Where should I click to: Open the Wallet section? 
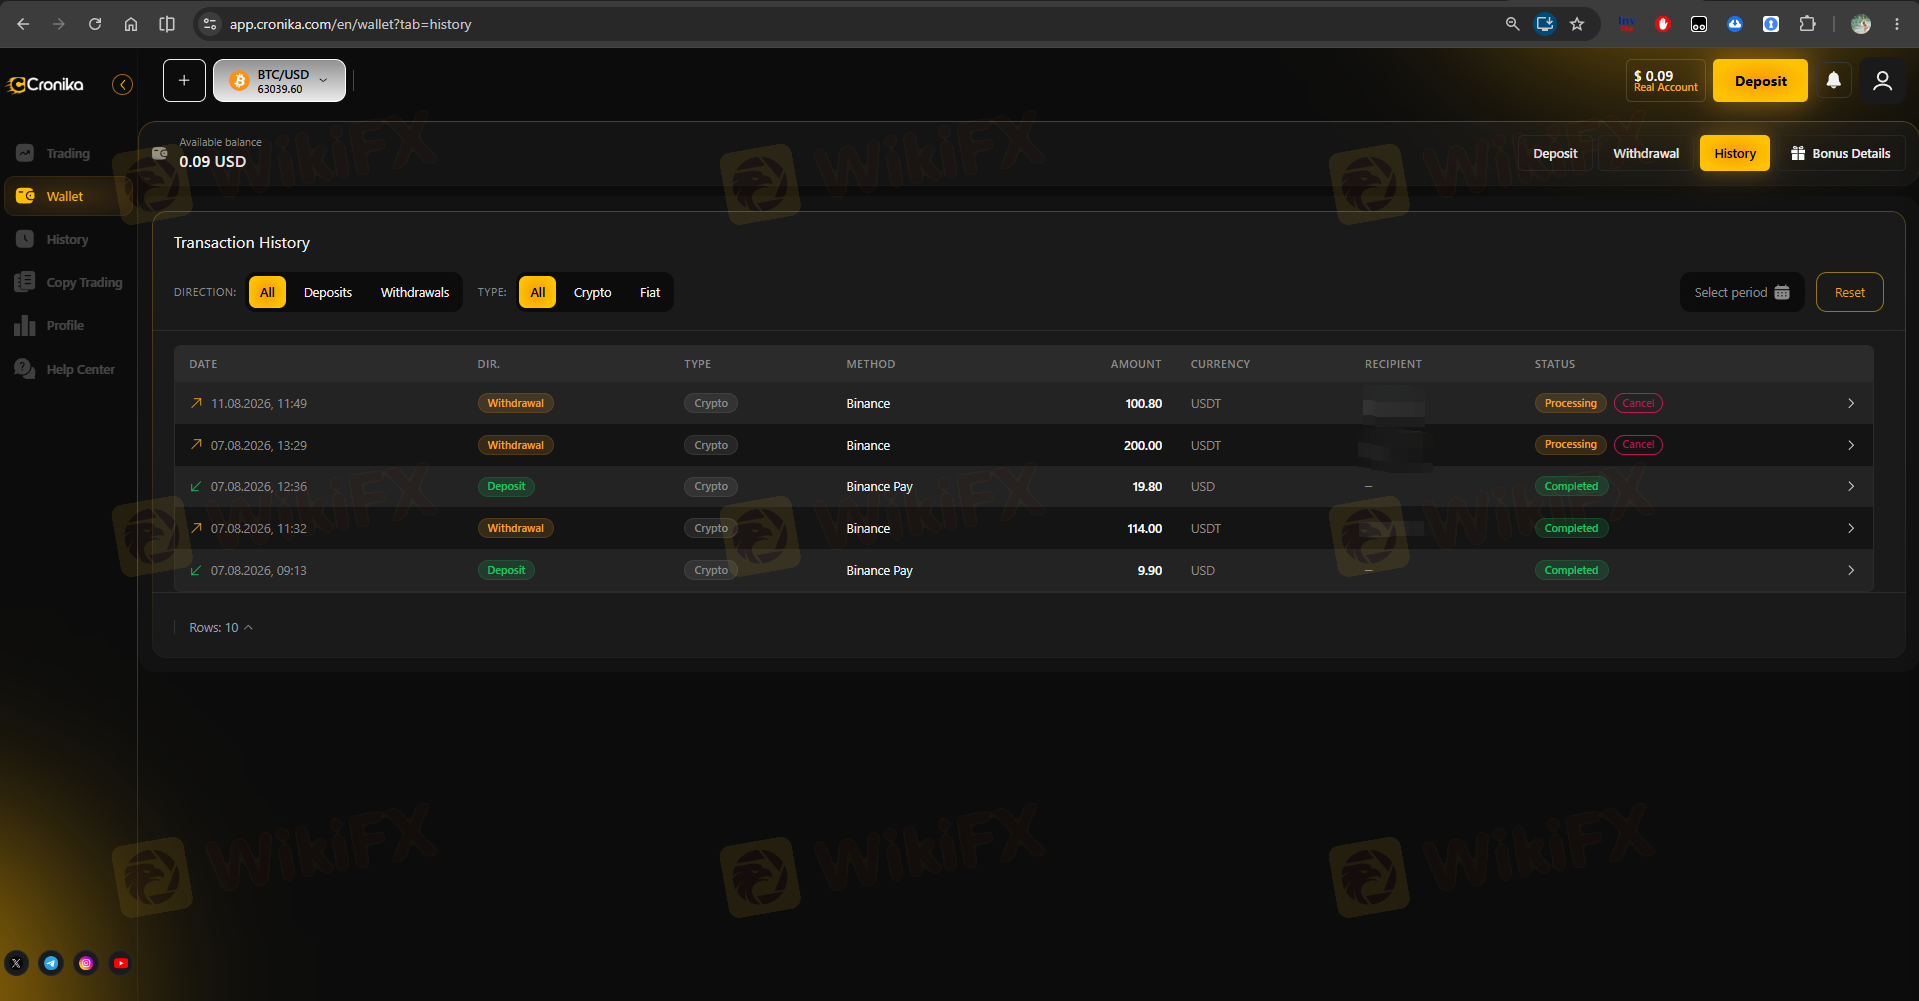[68, 196]
